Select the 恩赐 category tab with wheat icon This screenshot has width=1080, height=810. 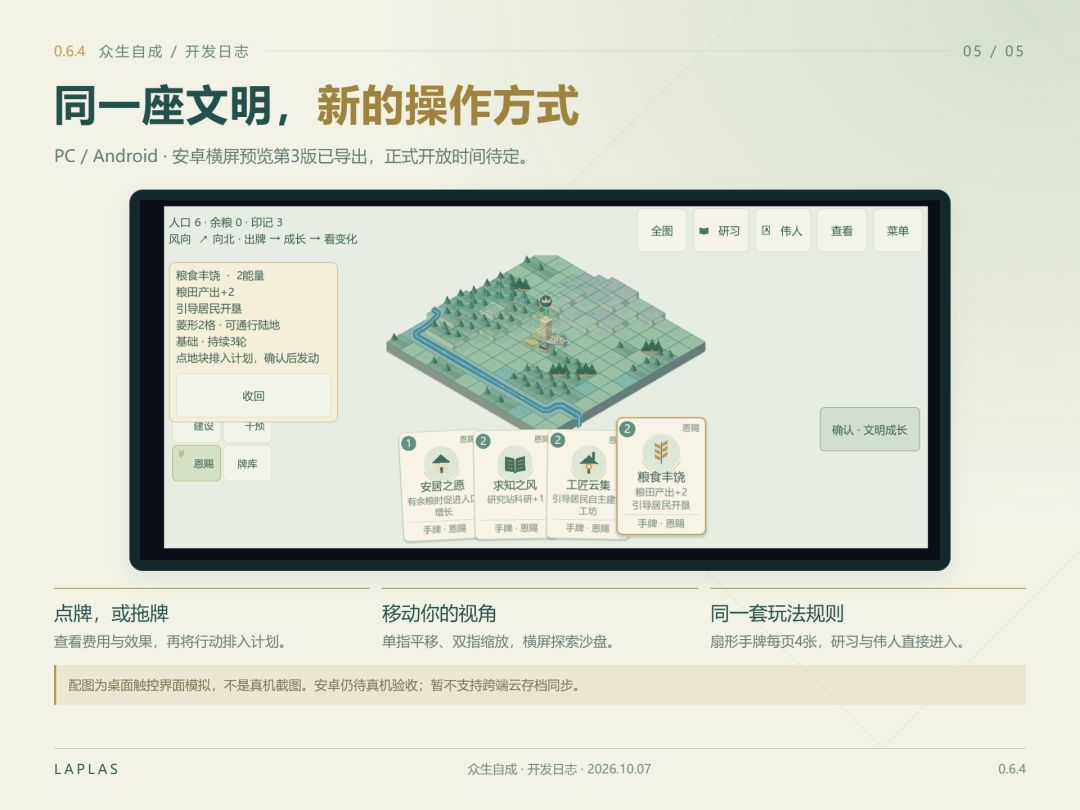tap(196, 464)
